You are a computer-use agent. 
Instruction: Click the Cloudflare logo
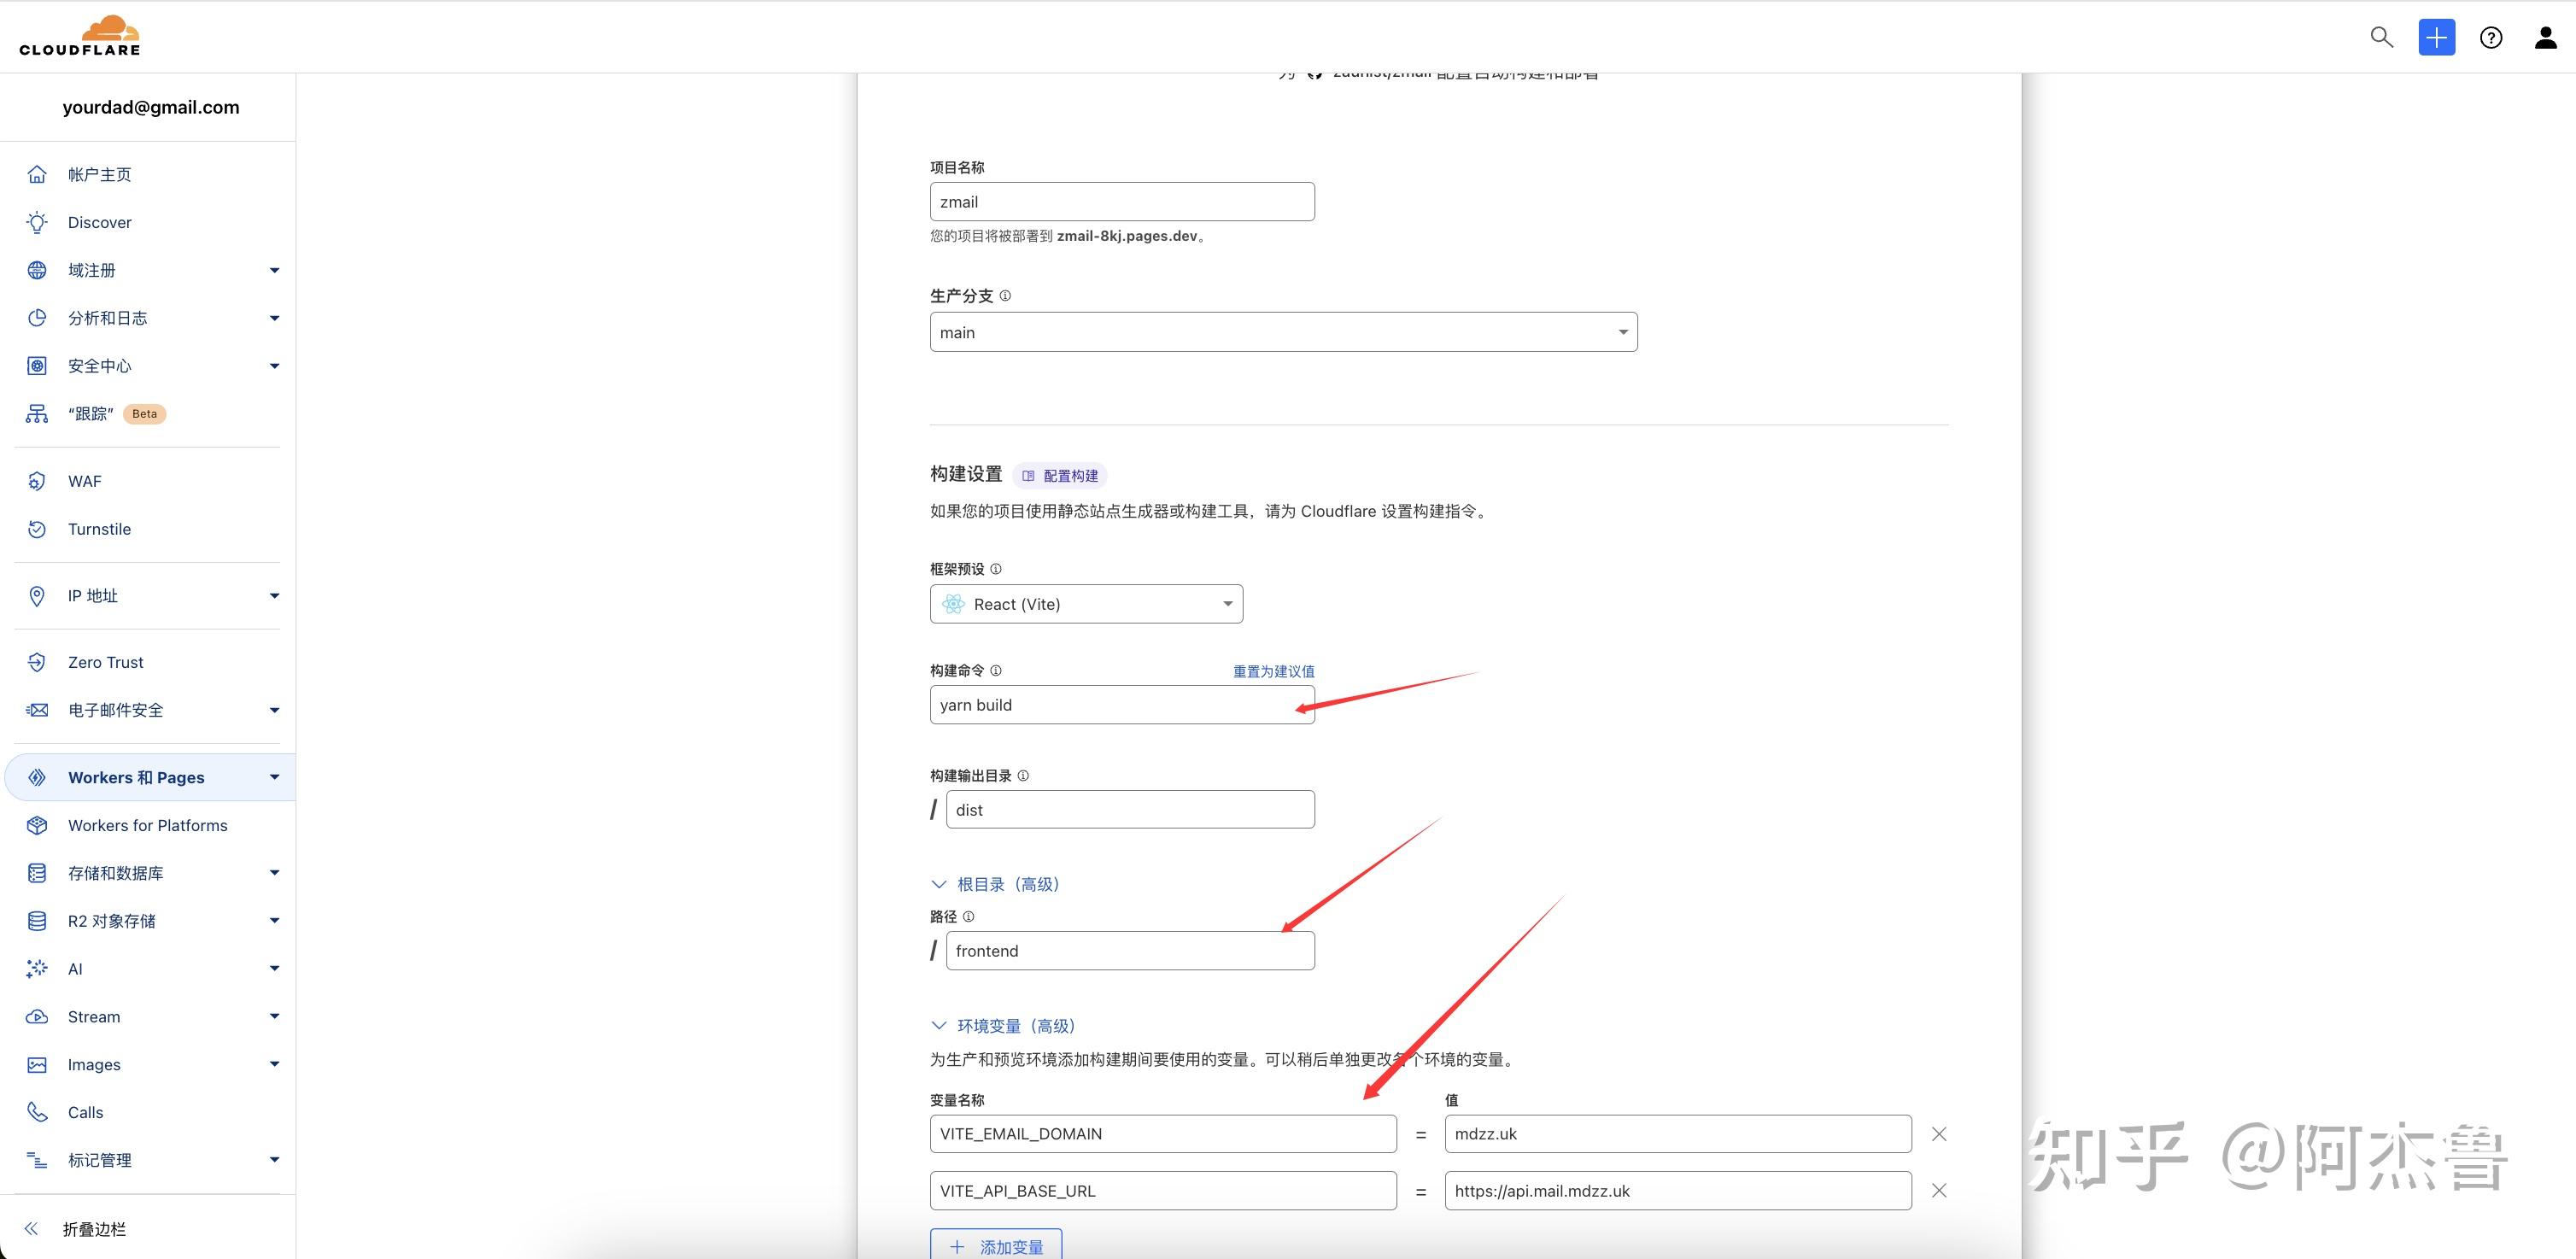[80, 36]
